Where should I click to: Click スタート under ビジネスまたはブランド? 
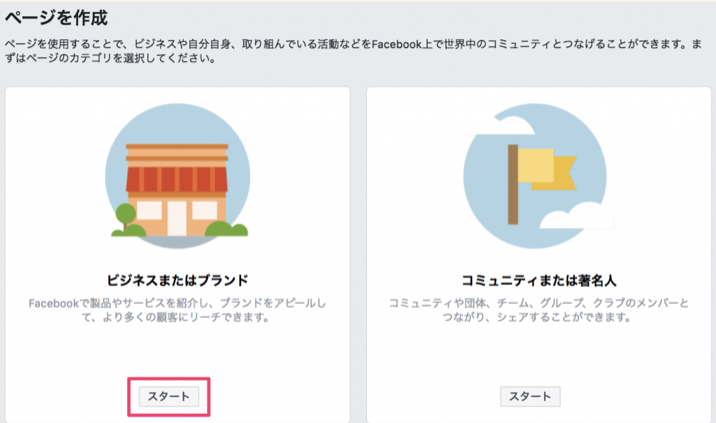point(169,397)
